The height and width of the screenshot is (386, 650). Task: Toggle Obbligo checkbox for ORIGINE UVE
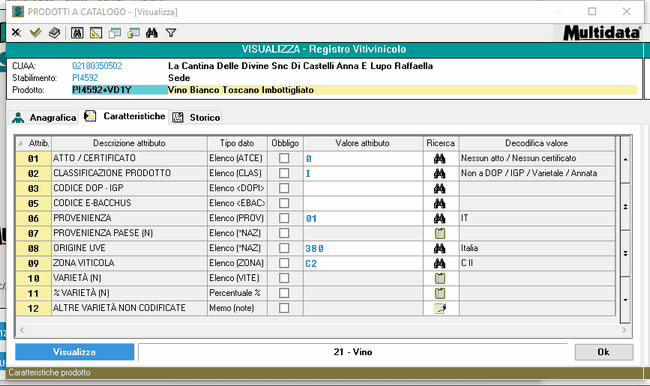point(284,248)
